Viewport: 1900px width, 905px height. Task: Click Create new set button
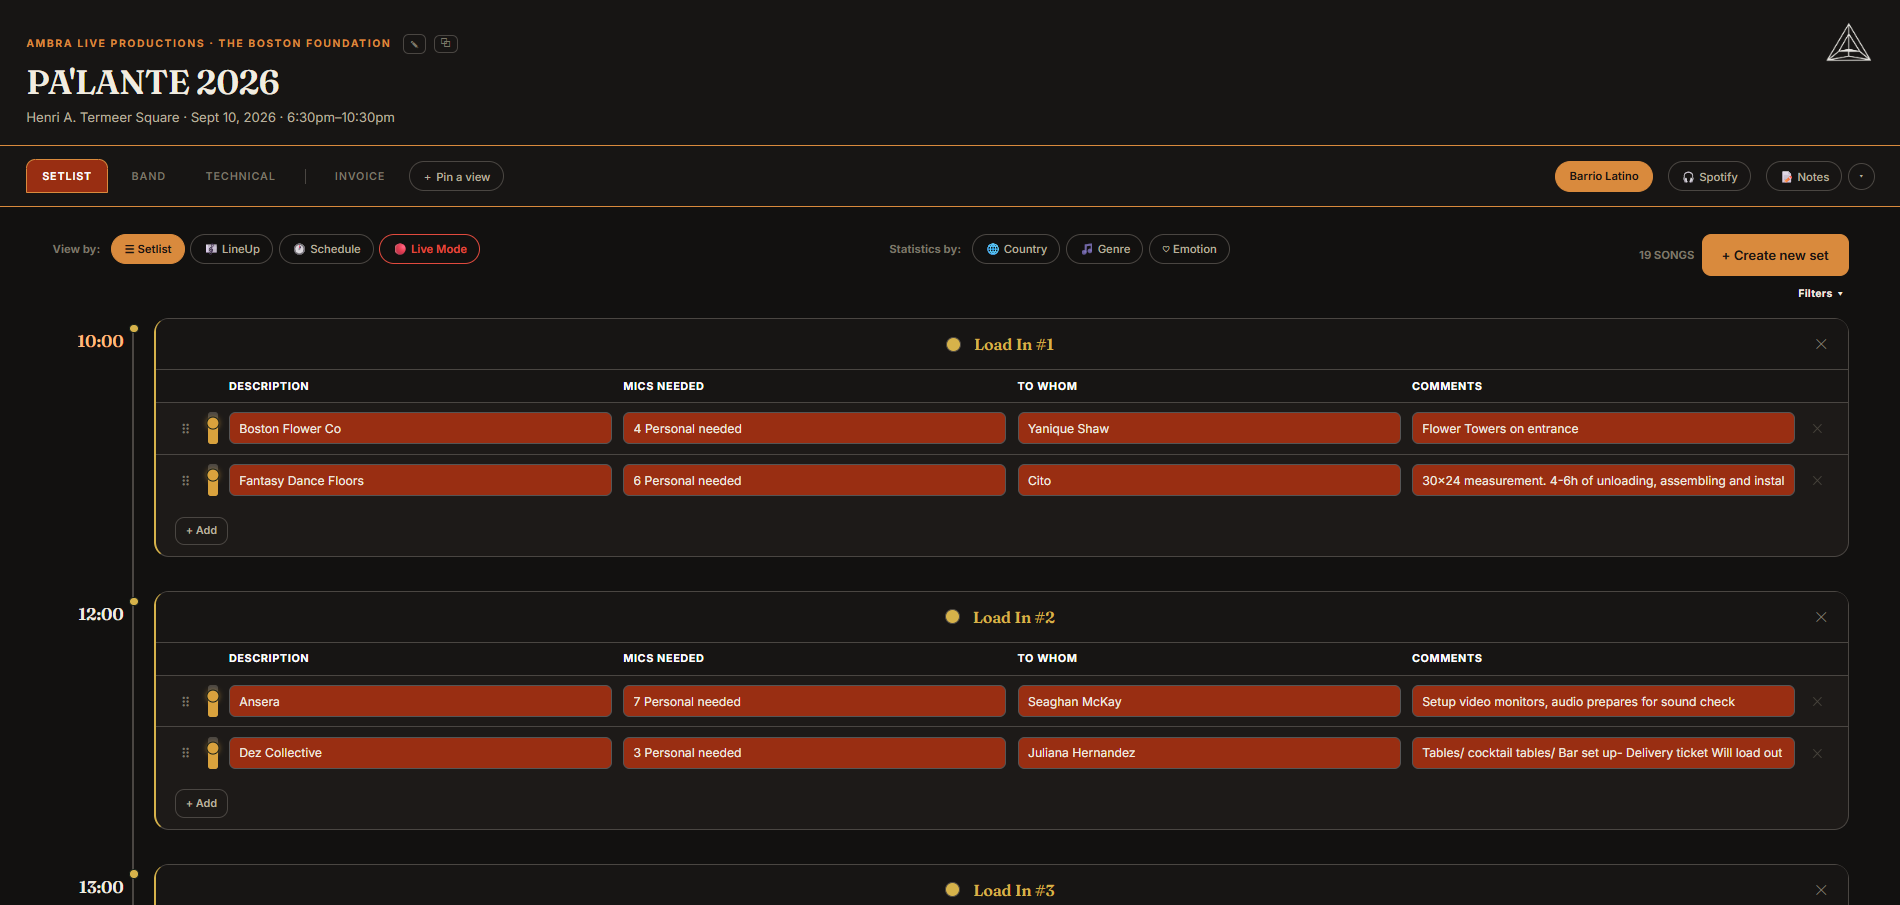click(1775, 255)
